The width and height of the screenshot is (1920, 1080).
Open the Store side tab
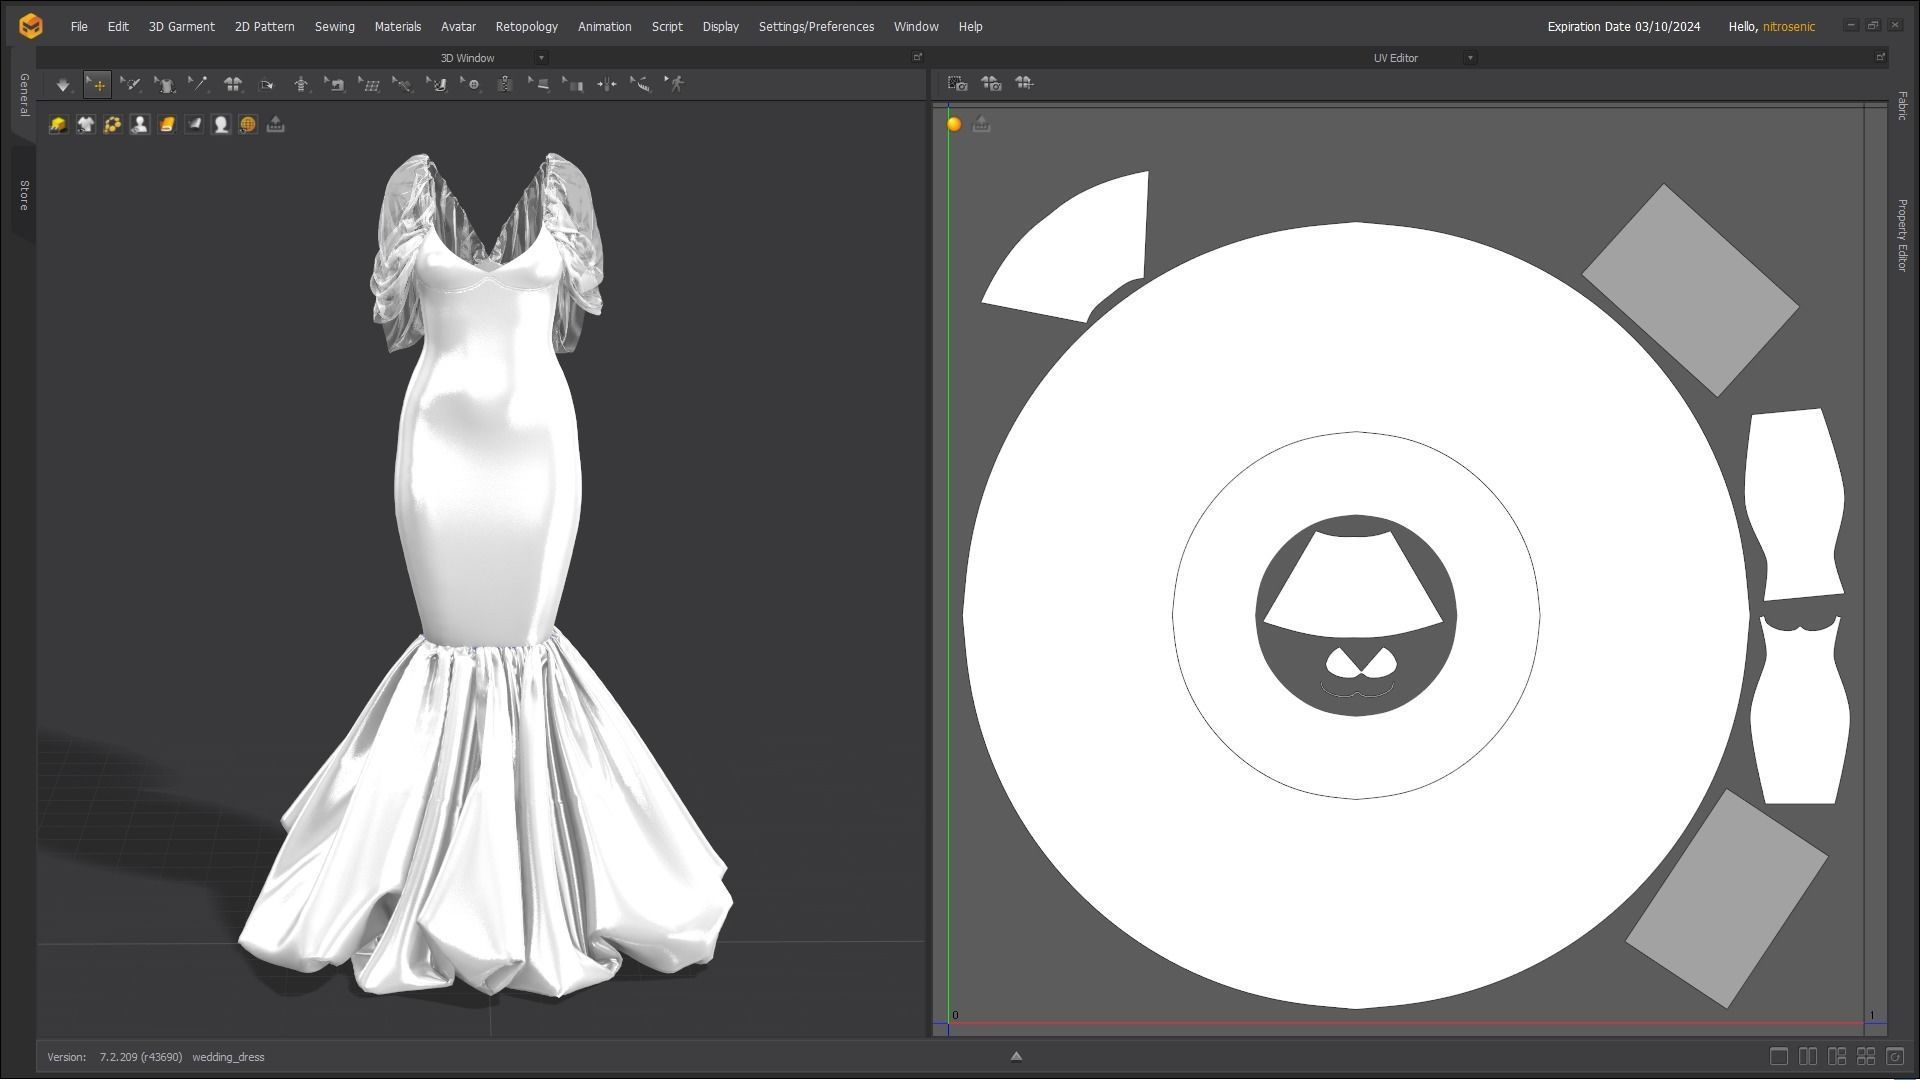pyautogui.click(x=23, y=195)
